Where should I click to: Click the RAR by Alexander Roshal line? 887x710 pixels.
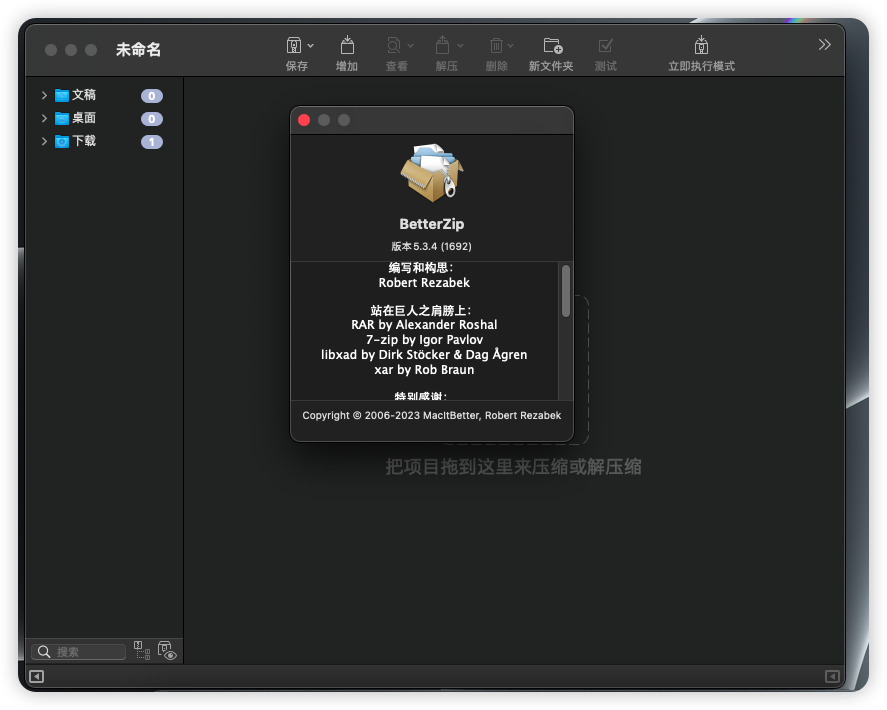pyautogui.click(x=424, y=325)
